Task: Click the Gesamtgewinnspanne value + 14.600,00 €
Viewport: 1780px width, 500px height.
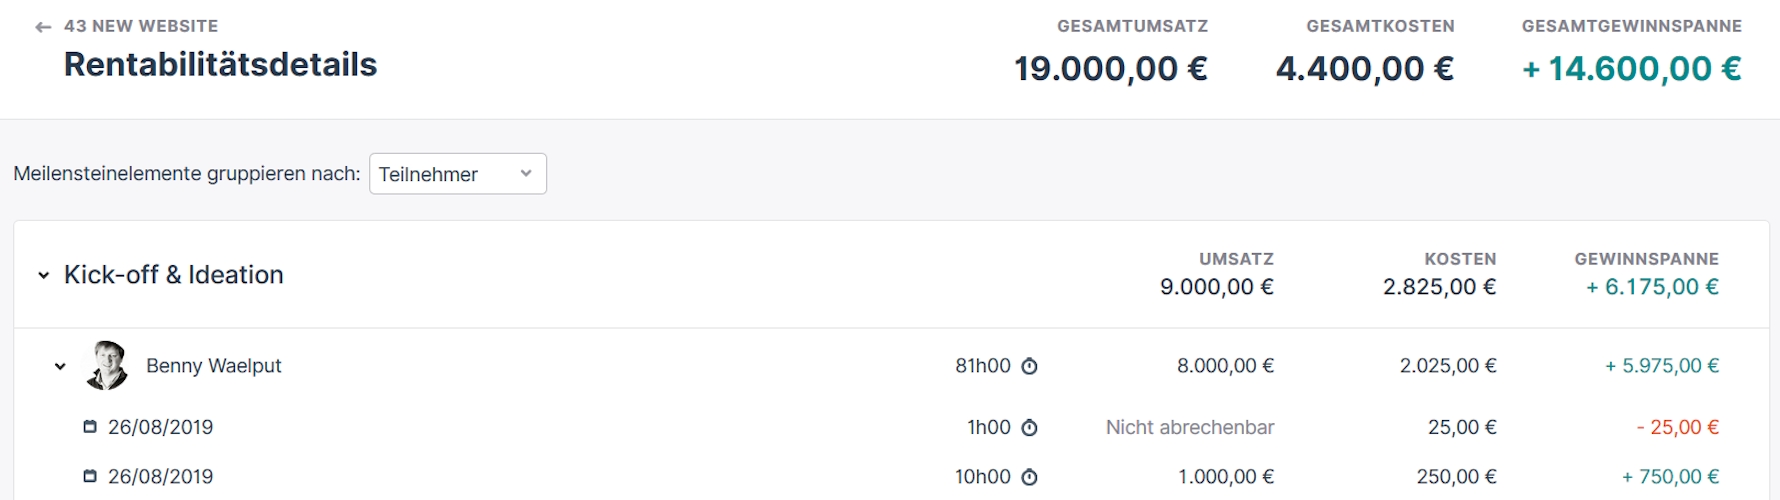Action: pyautogui.click(x=1631, y=69)
